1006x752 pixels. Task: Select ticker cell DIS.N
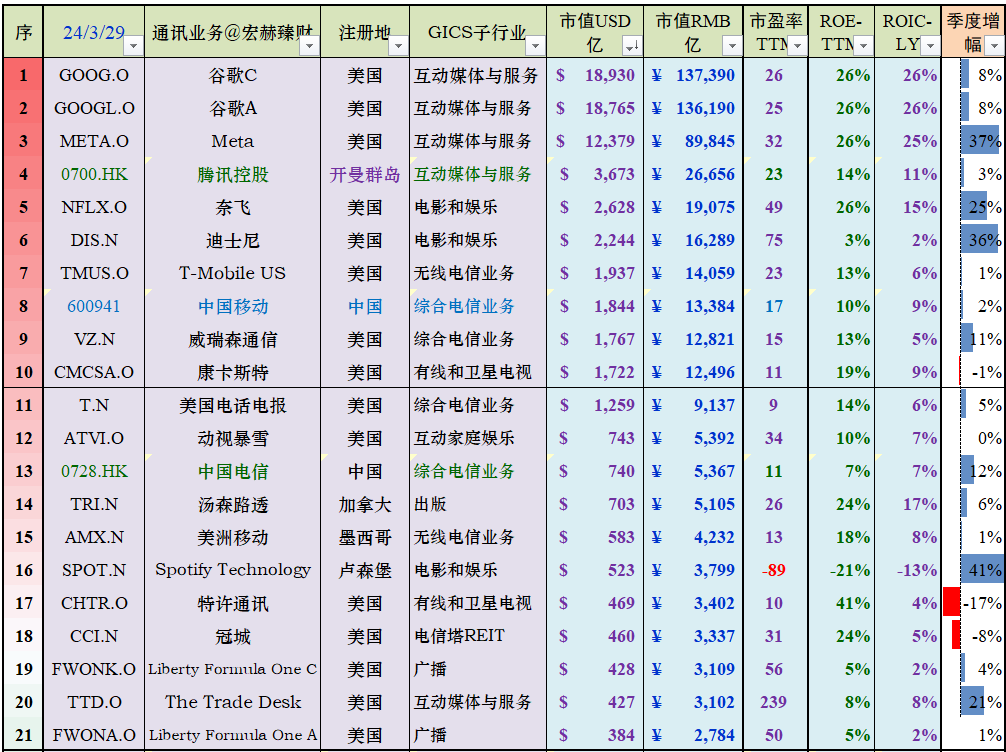[94, 240]
